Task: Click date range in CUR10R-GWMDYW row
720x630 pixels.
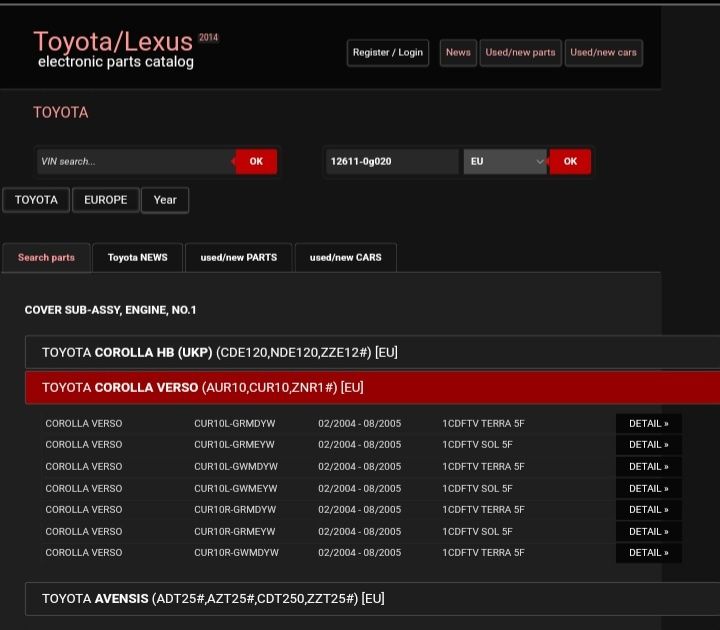Action: click(x=360, y=553)
